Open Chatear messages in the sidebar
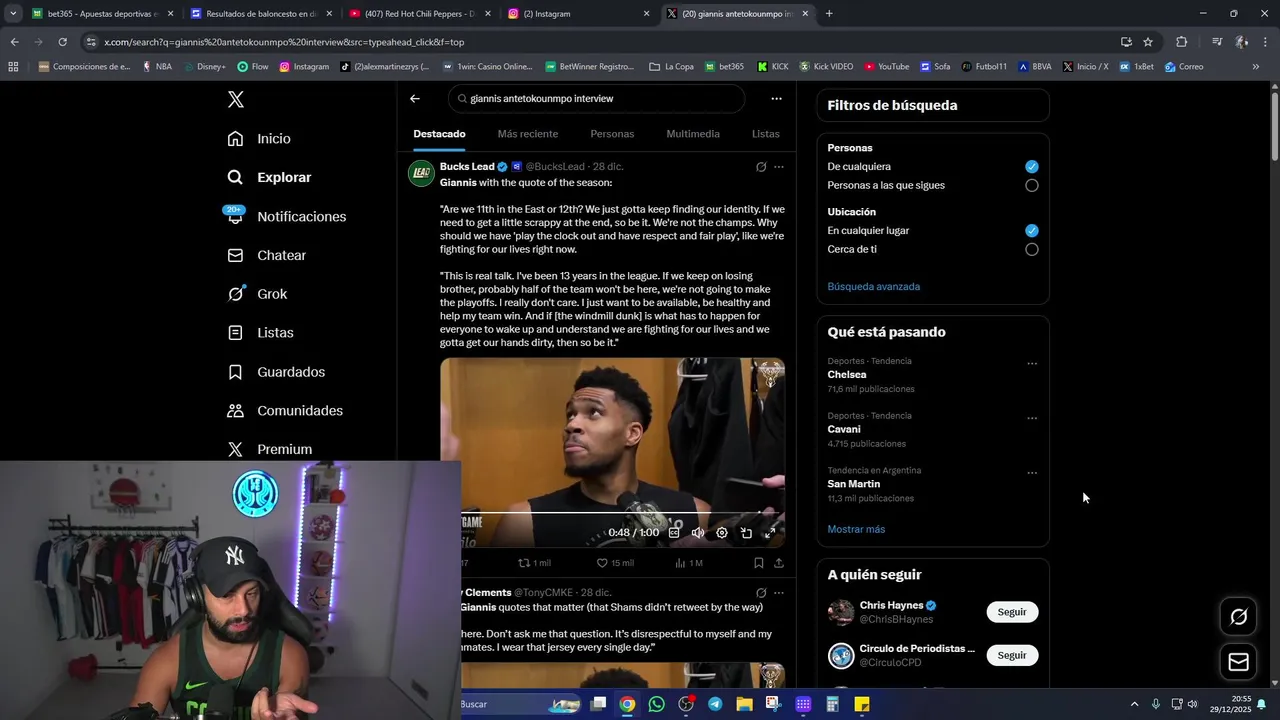 pos(266,255)
